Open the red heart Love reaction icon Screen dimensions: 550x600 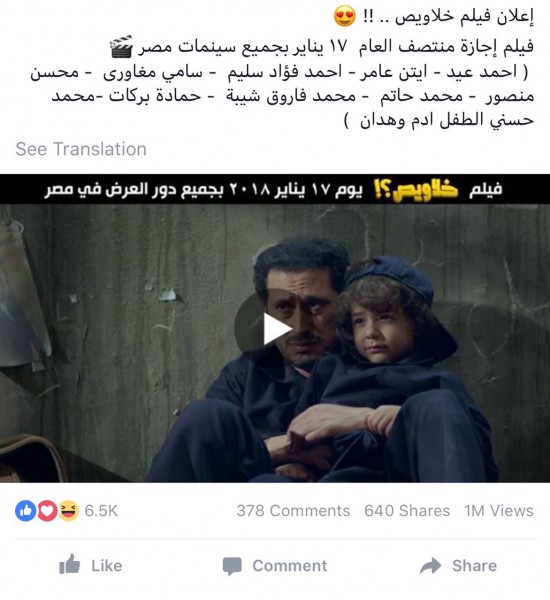tap(47, 510)
